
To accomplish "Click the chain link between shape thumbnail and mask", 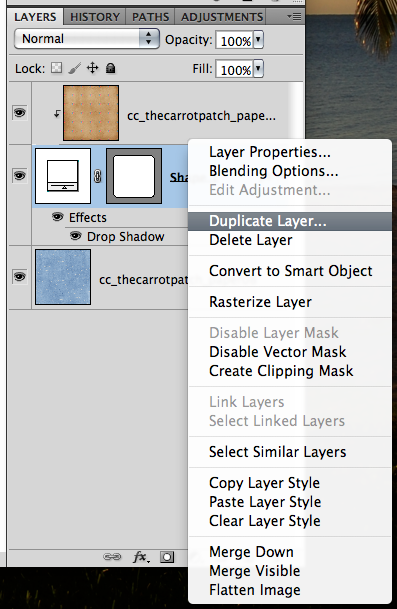I will pos(98,176).
